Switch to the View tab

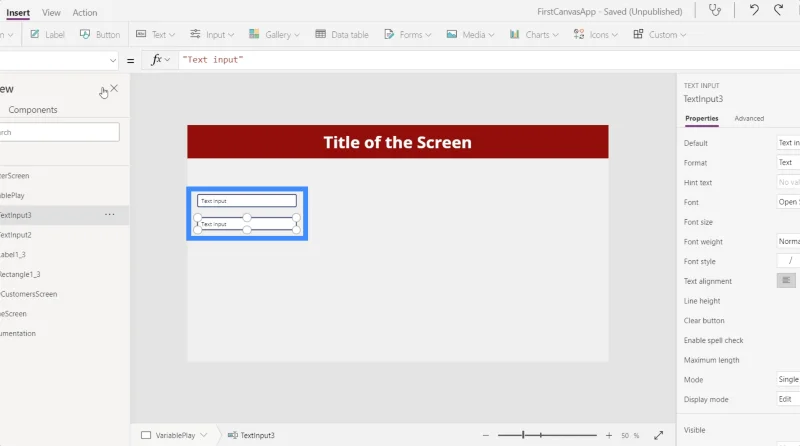(x=51, y=13)
